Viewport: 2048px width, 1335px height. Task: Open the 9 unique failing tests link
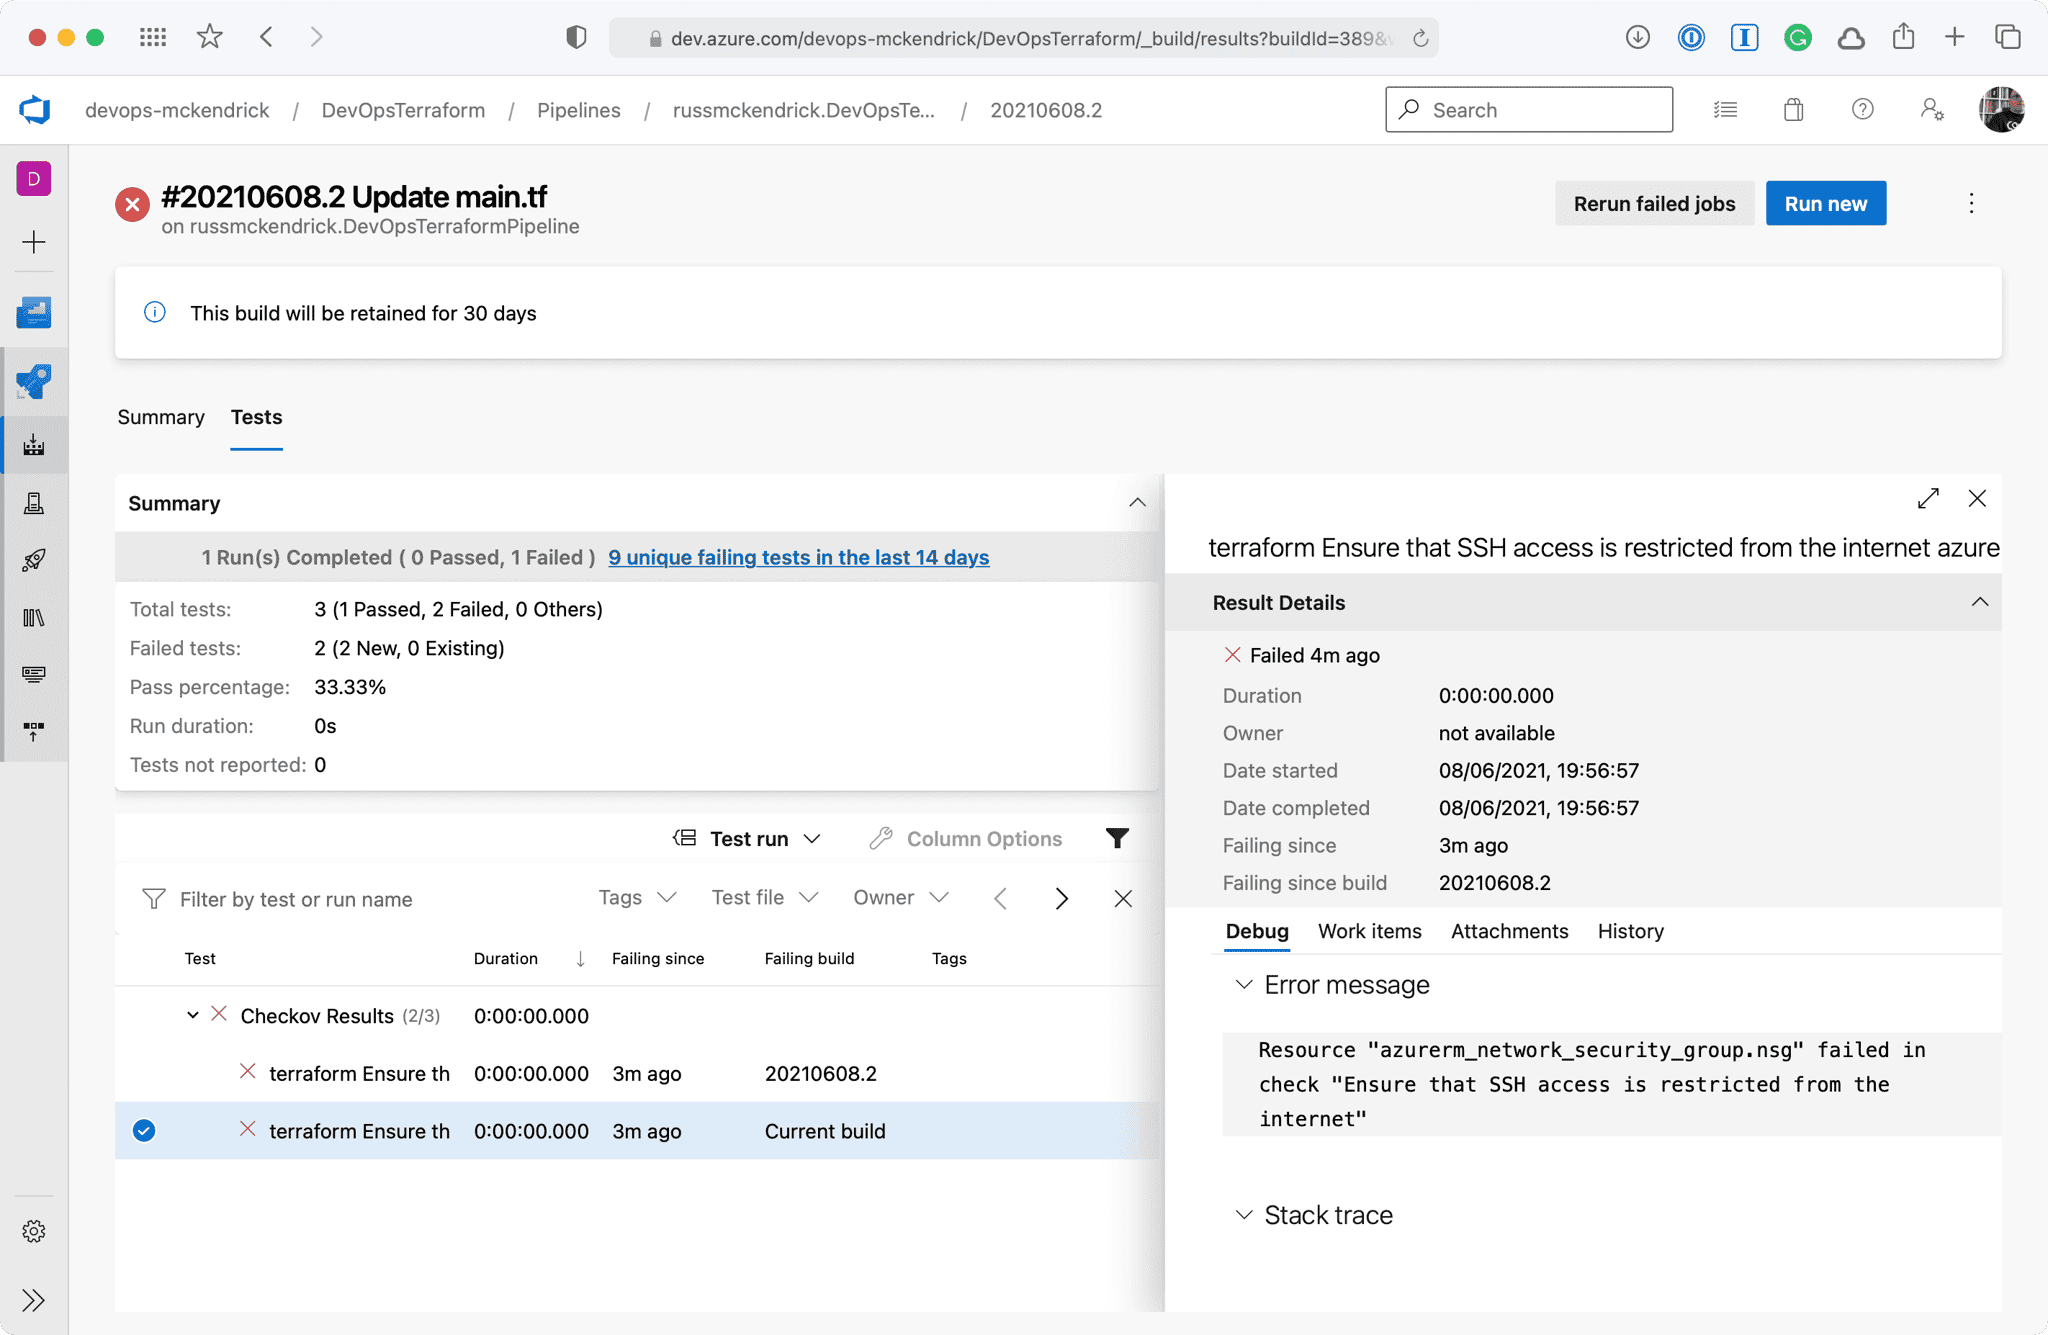(798, 557)
